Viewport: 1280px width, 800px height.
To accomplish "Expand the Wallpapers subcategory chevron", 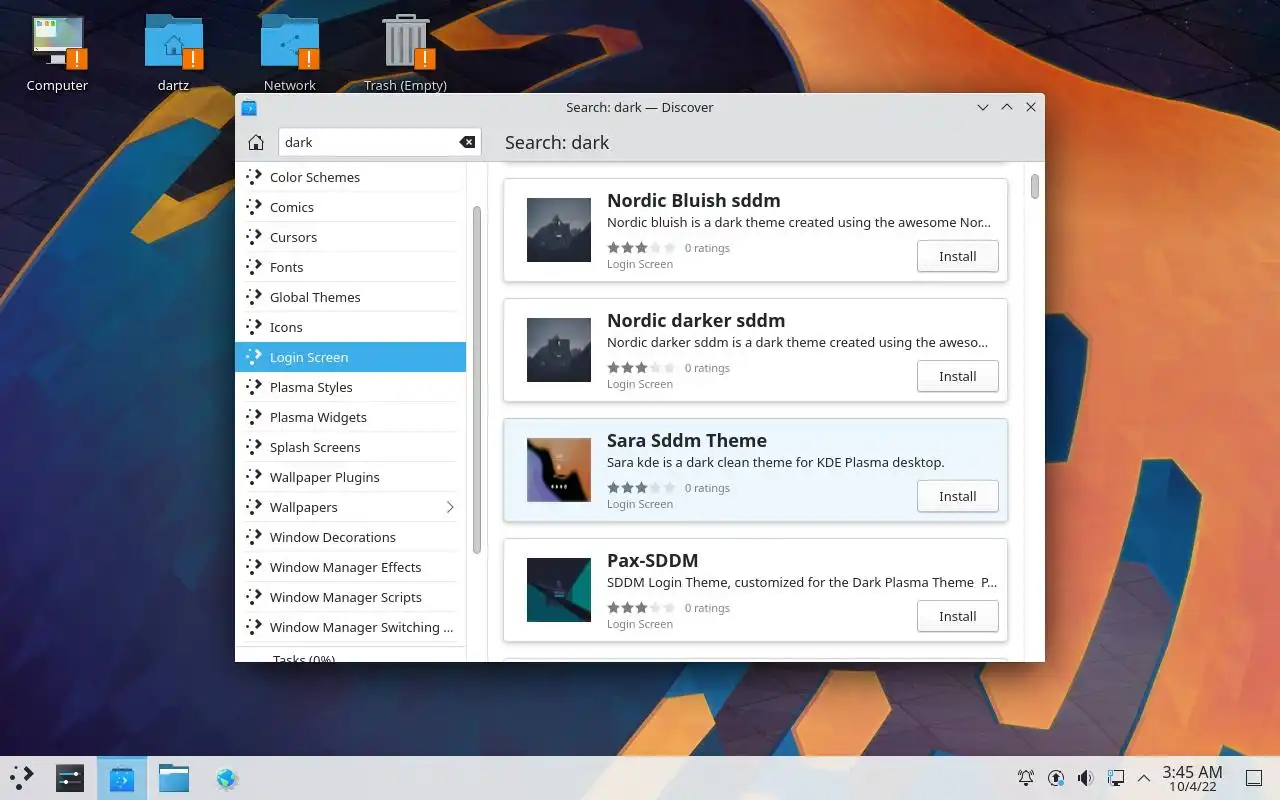I will tap(450, 507).
